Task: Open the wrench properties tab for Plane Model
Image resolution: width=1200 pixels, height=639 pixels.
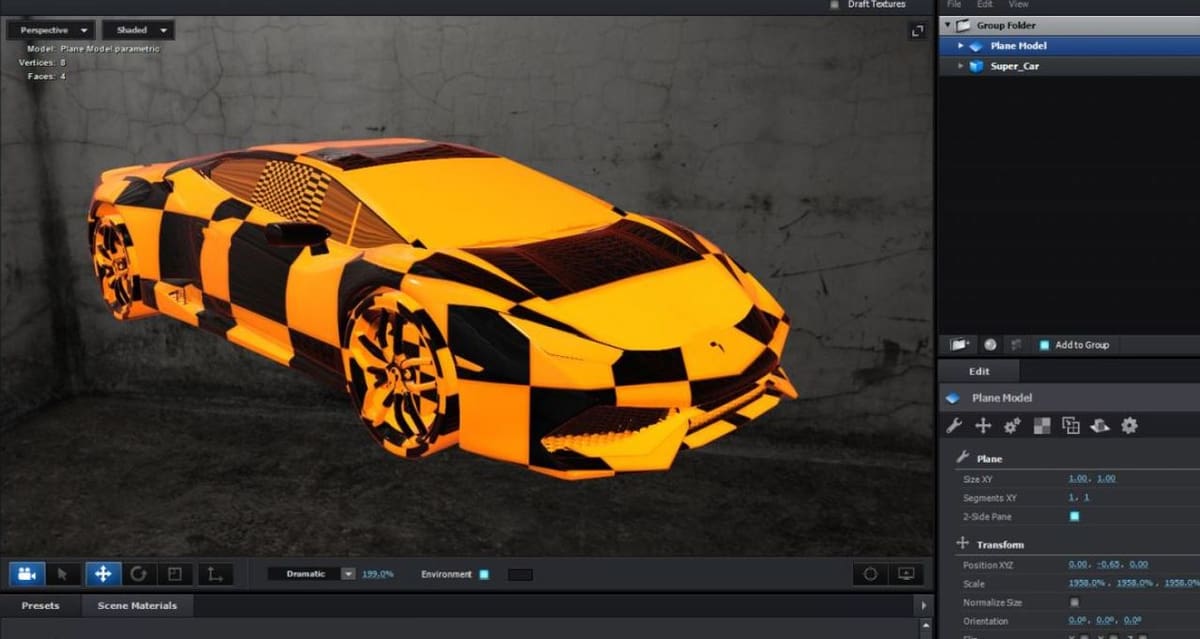Action: click(954, 426)
